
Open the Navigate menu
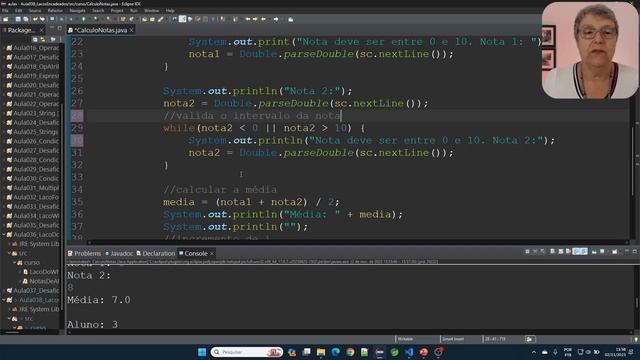point(77,11)
